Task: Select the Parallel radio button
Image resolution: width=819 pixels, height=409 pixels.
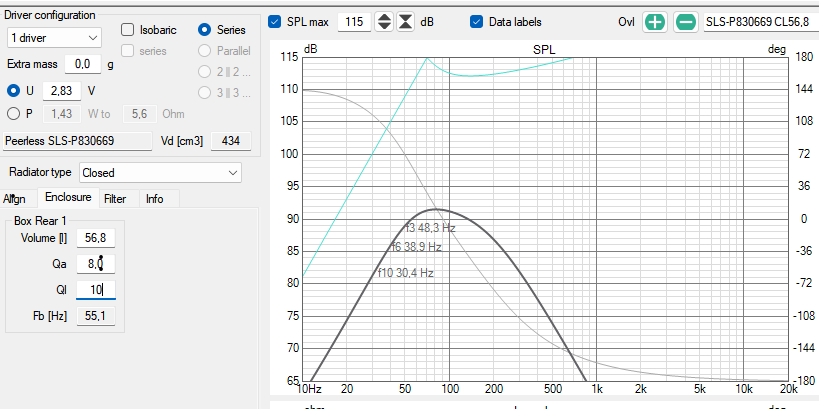Action: 205,51
